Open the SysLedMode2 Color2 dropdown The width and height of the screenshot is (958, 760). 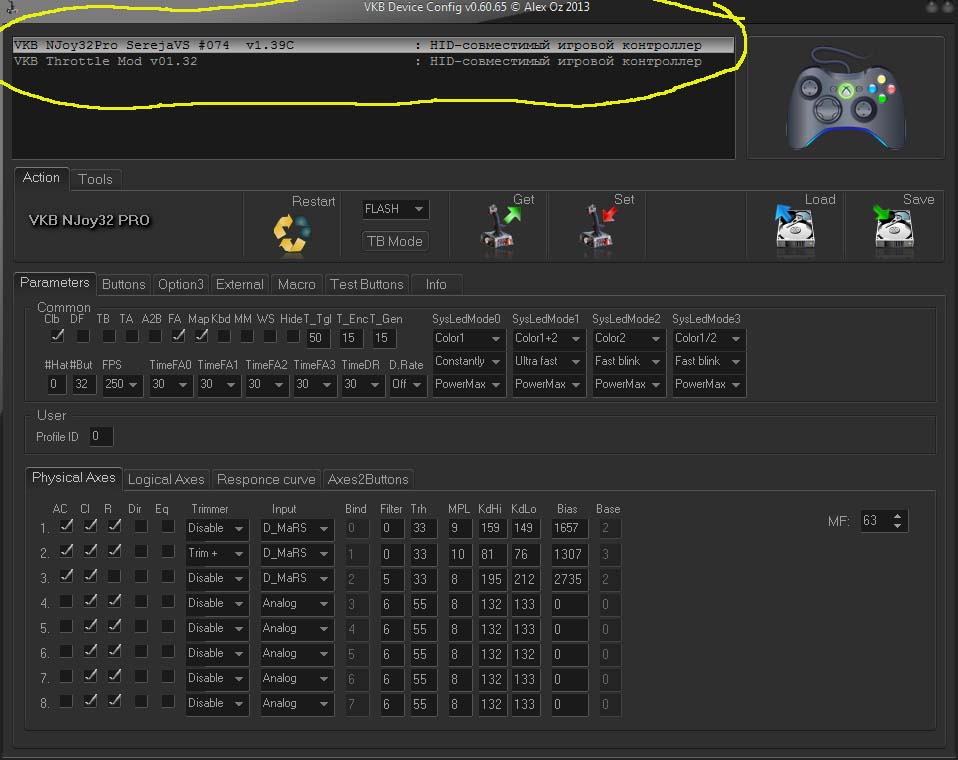pyautogui.click(x=629, y=338)
